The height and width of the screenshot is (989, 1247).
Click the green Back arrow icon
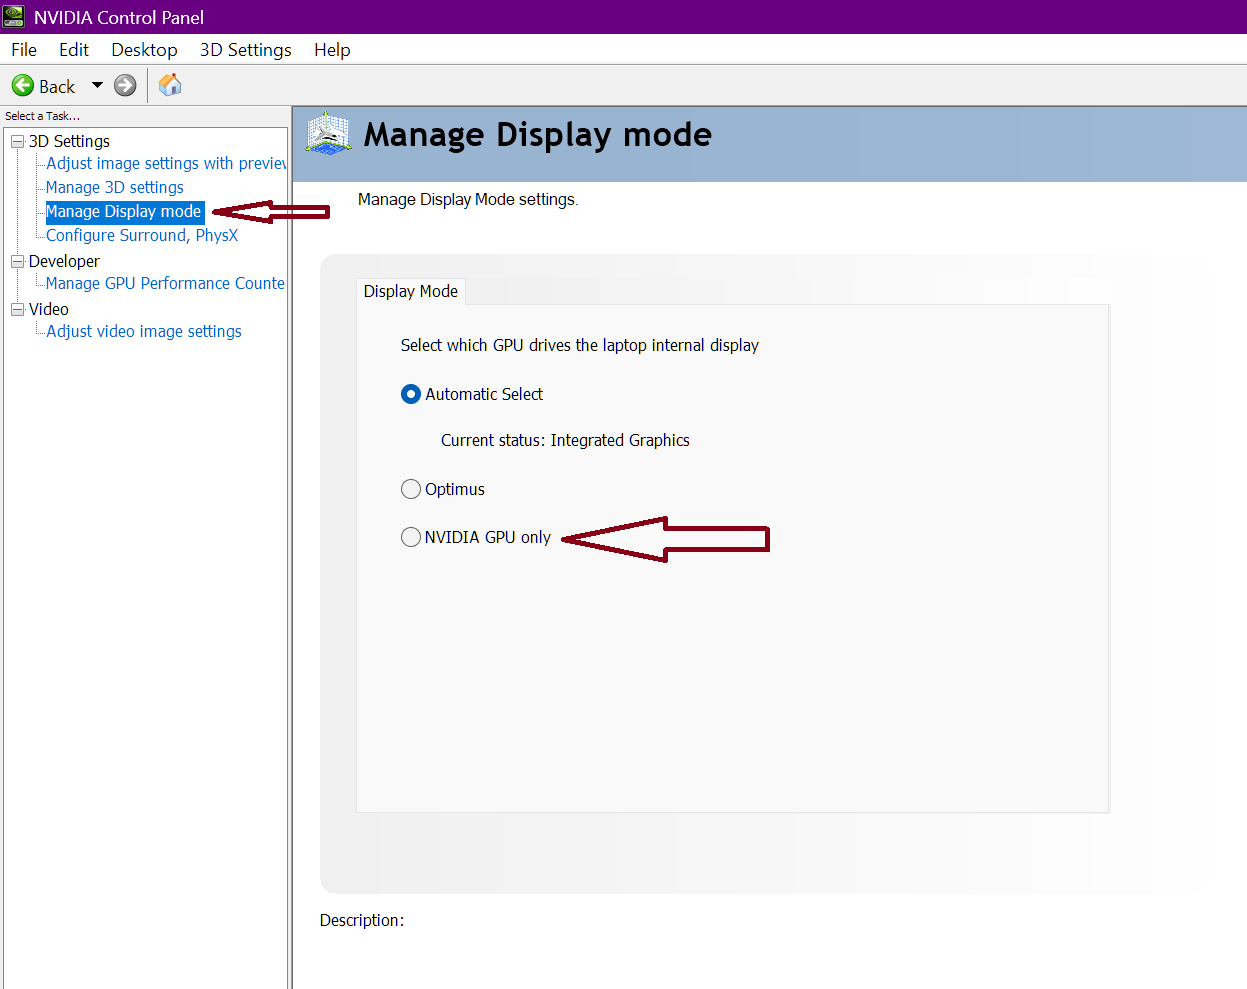[23, 86]
